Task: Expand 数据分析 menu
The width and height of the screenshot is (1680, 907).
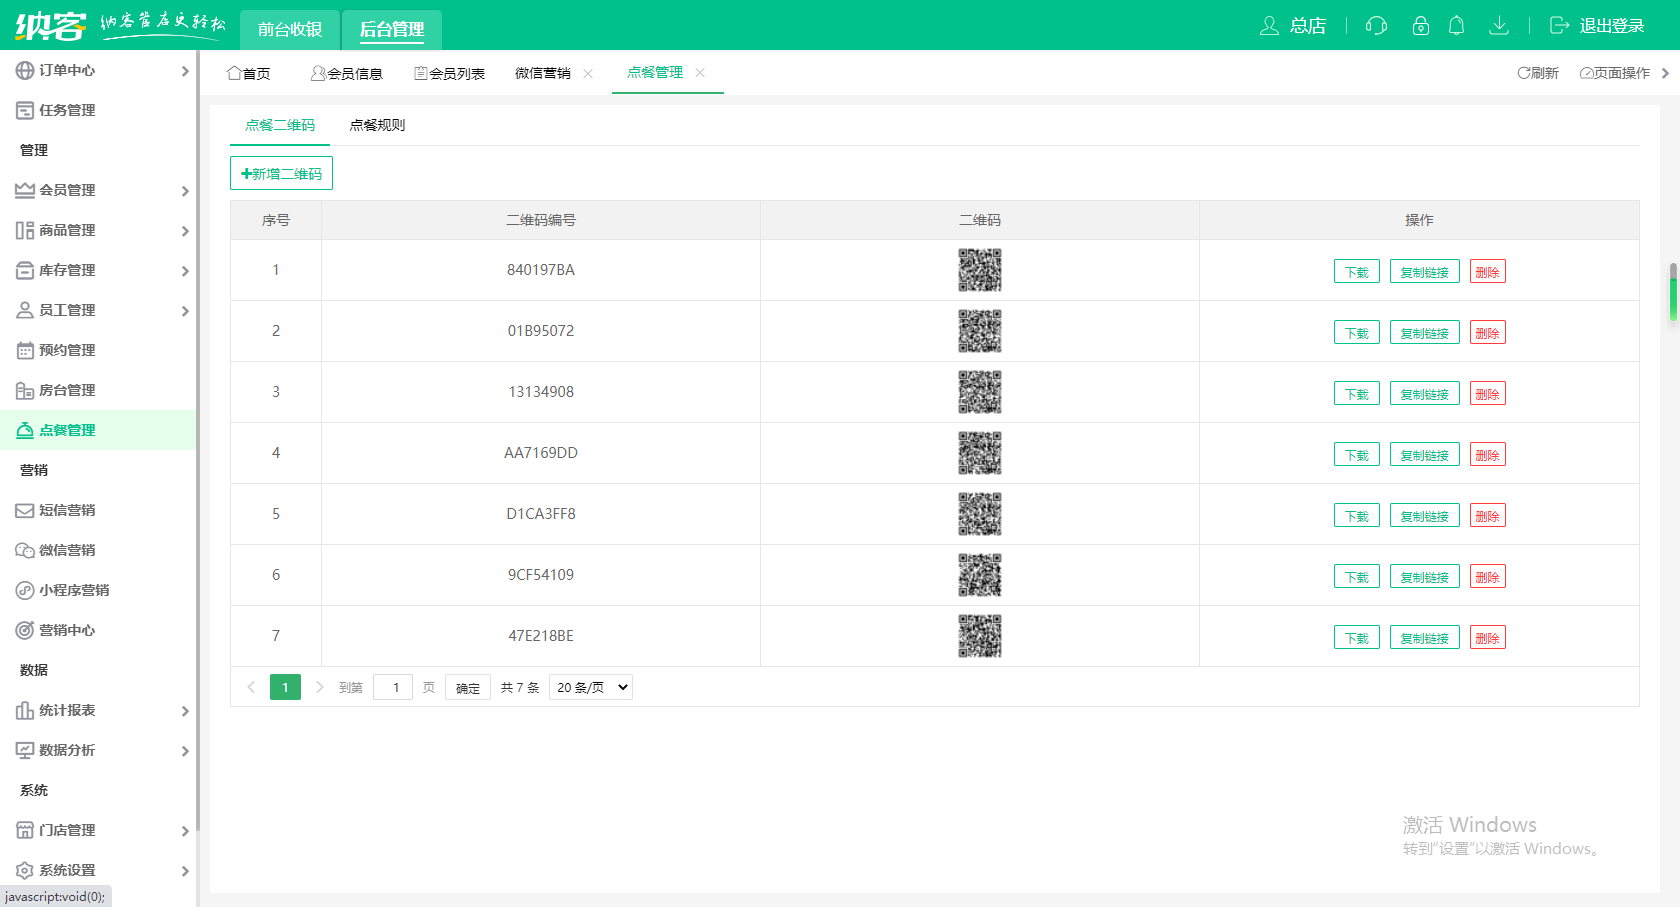Action: coord(98,750)
